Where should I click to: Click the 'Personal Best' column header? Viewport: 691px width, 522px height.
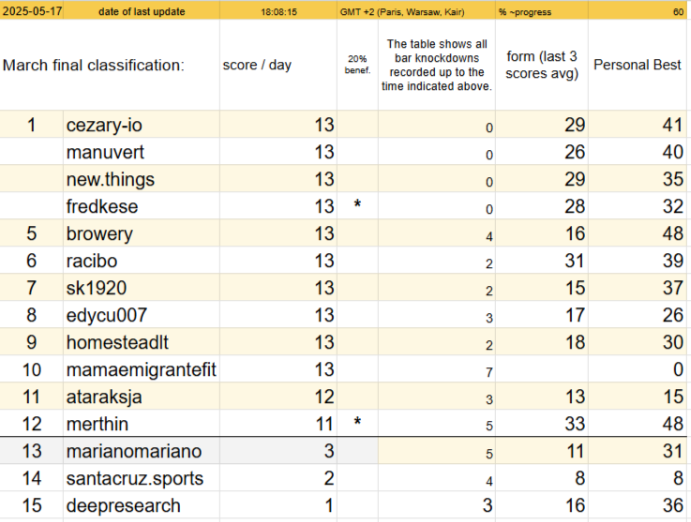(x=637, y=65)
